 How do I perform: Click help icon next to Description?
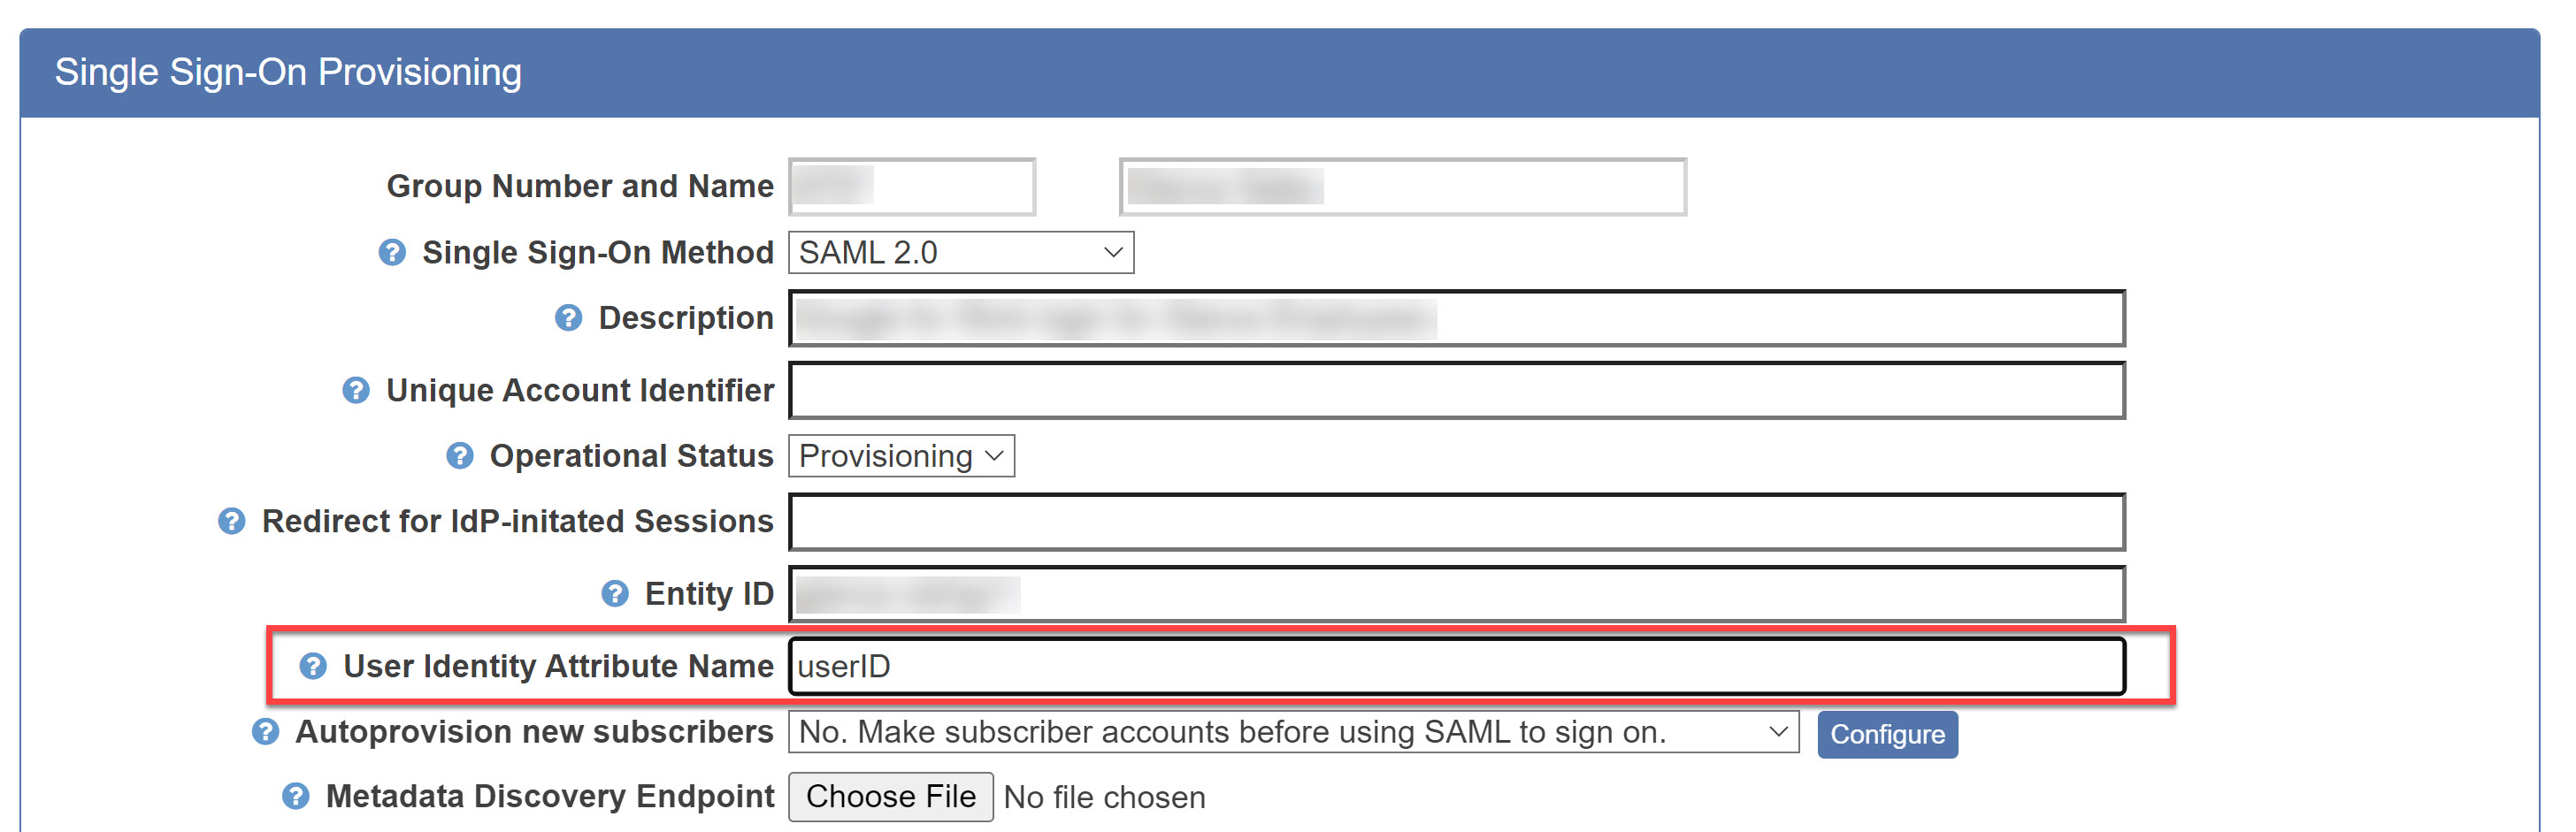pyautogui.click(x=568, y=318)
